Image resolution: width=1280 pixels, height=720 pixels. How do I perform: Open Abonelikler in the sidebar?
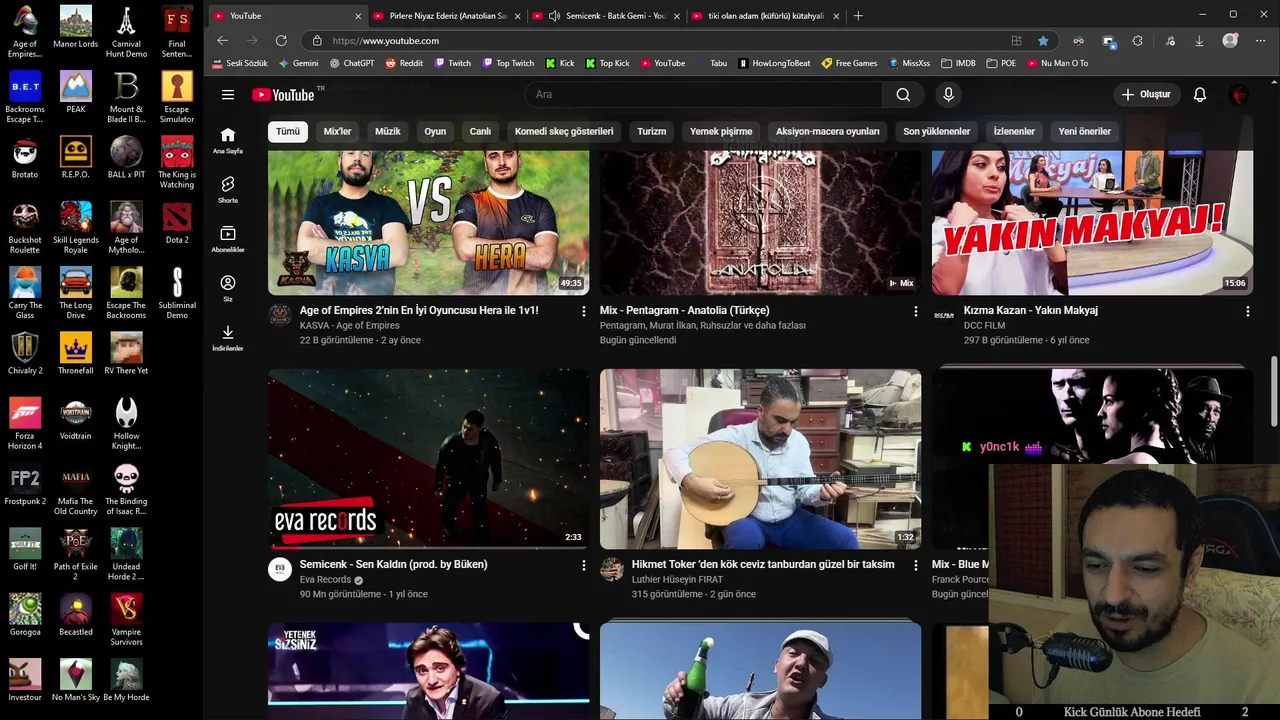click(x=228, y=239)
